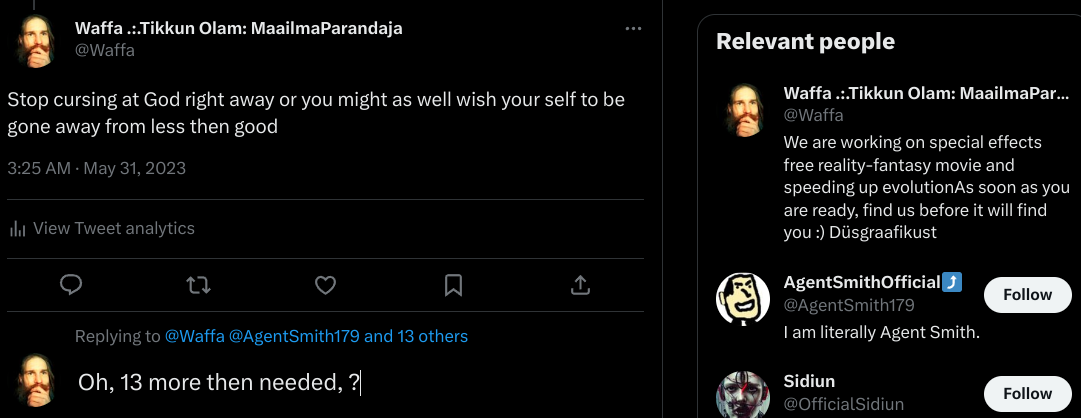
Task: Follow Sidiun
Action: pos(1027,394)
